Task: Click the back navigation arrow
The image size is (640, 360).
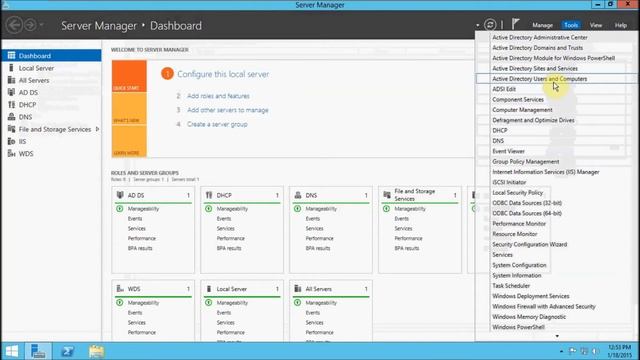Action: pyautogui.click(x=14, y=25)
